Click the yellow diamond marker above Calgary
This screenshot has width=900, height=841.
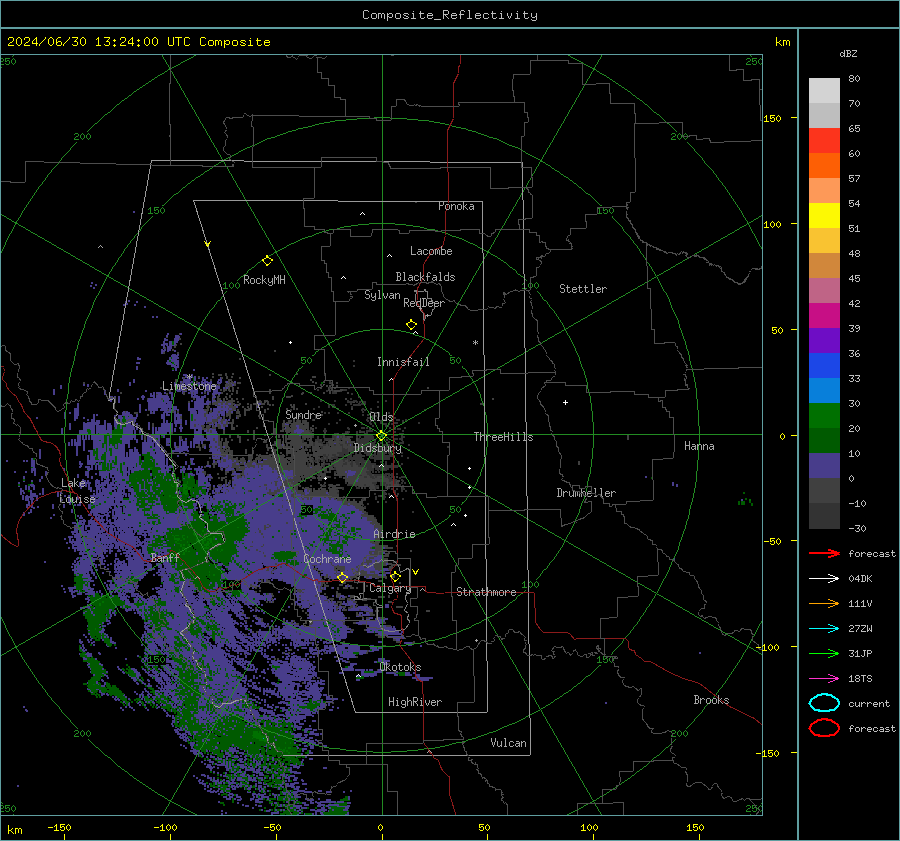tap(395, 576)
